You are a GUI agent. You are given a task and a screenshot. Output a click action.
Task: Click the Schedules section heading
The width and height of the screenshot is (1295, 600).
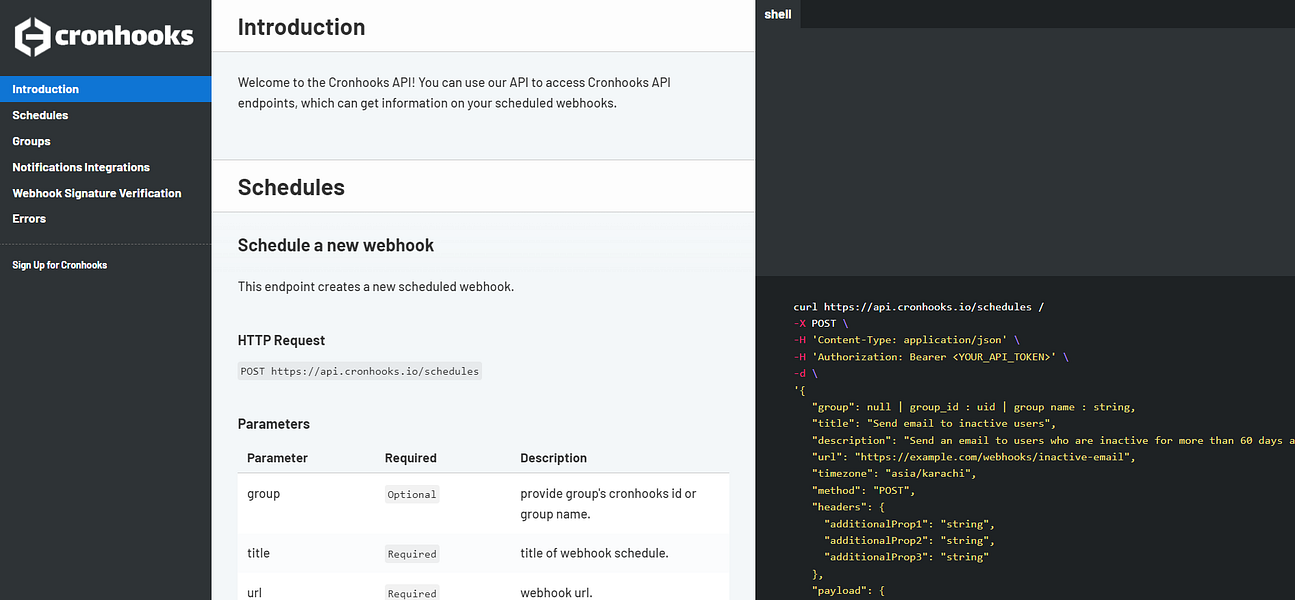291,187
